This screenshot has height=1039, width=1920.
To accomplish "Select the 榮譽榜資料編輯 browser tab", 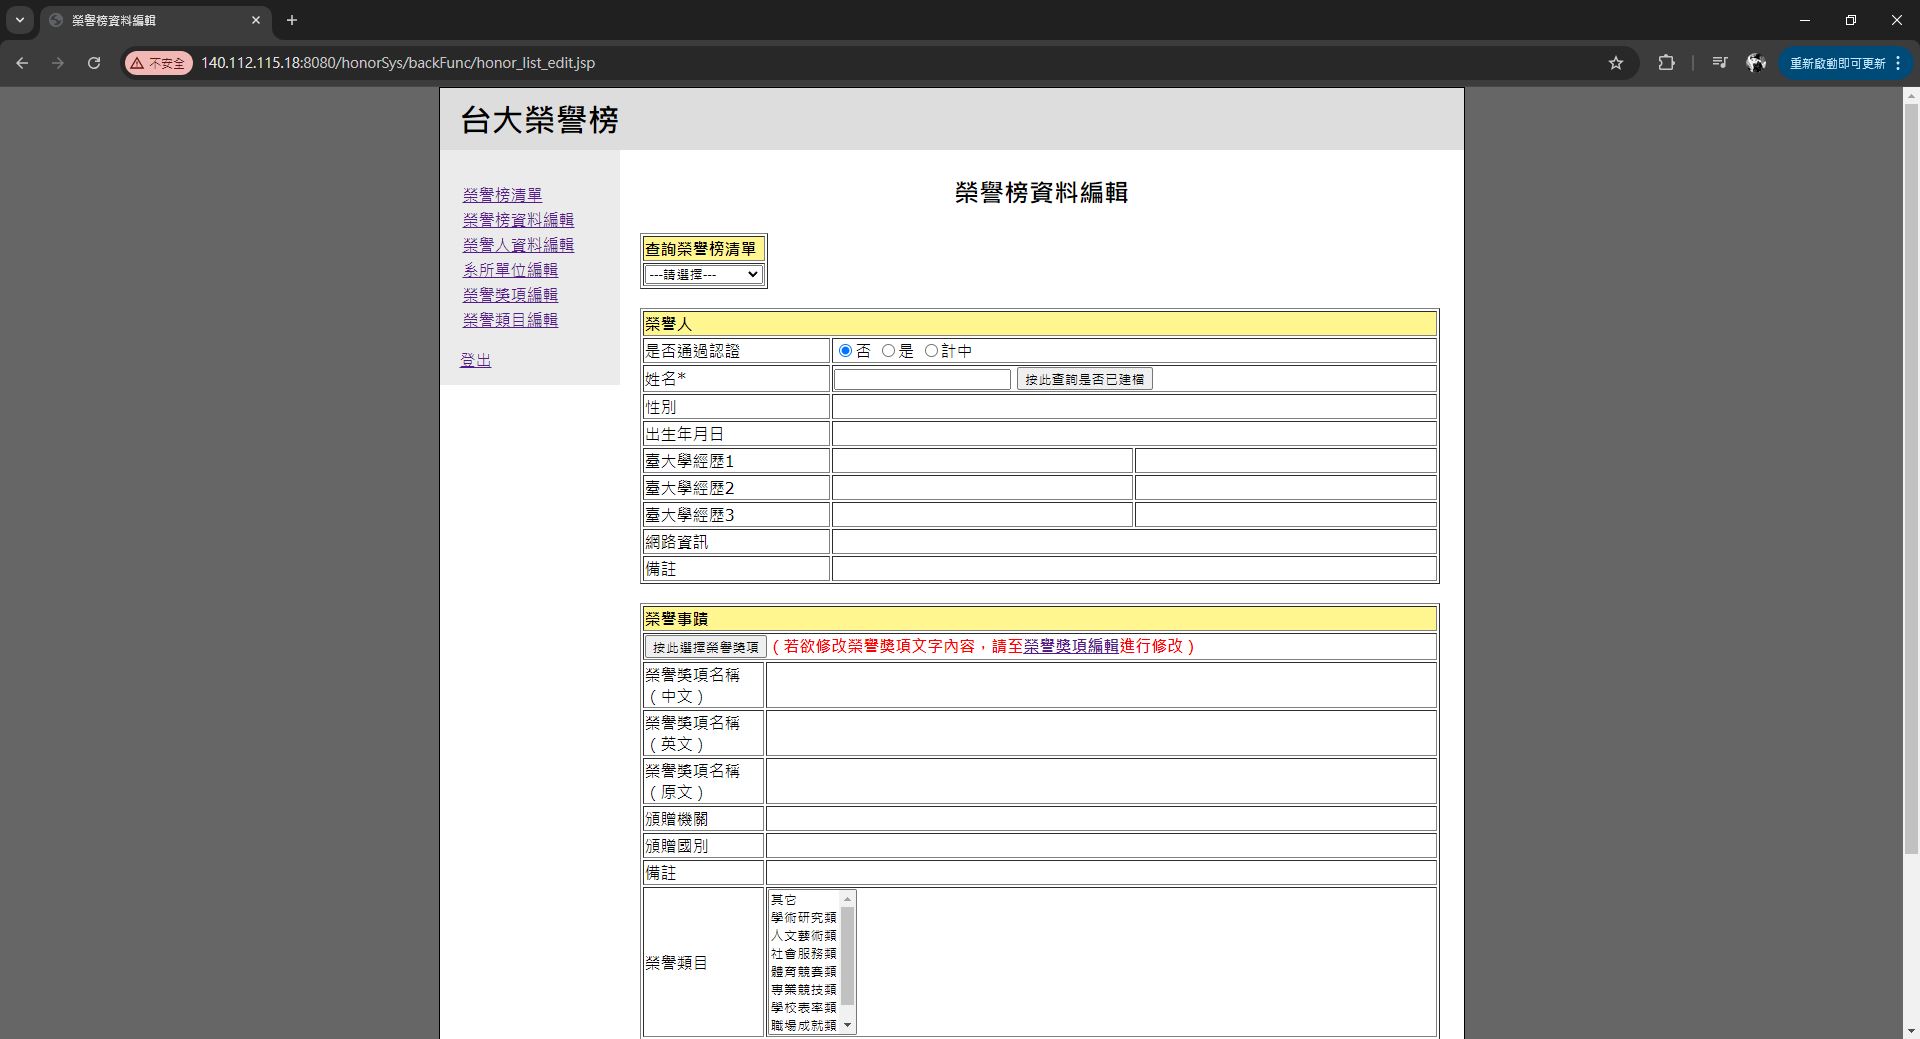I will point(155,20).
